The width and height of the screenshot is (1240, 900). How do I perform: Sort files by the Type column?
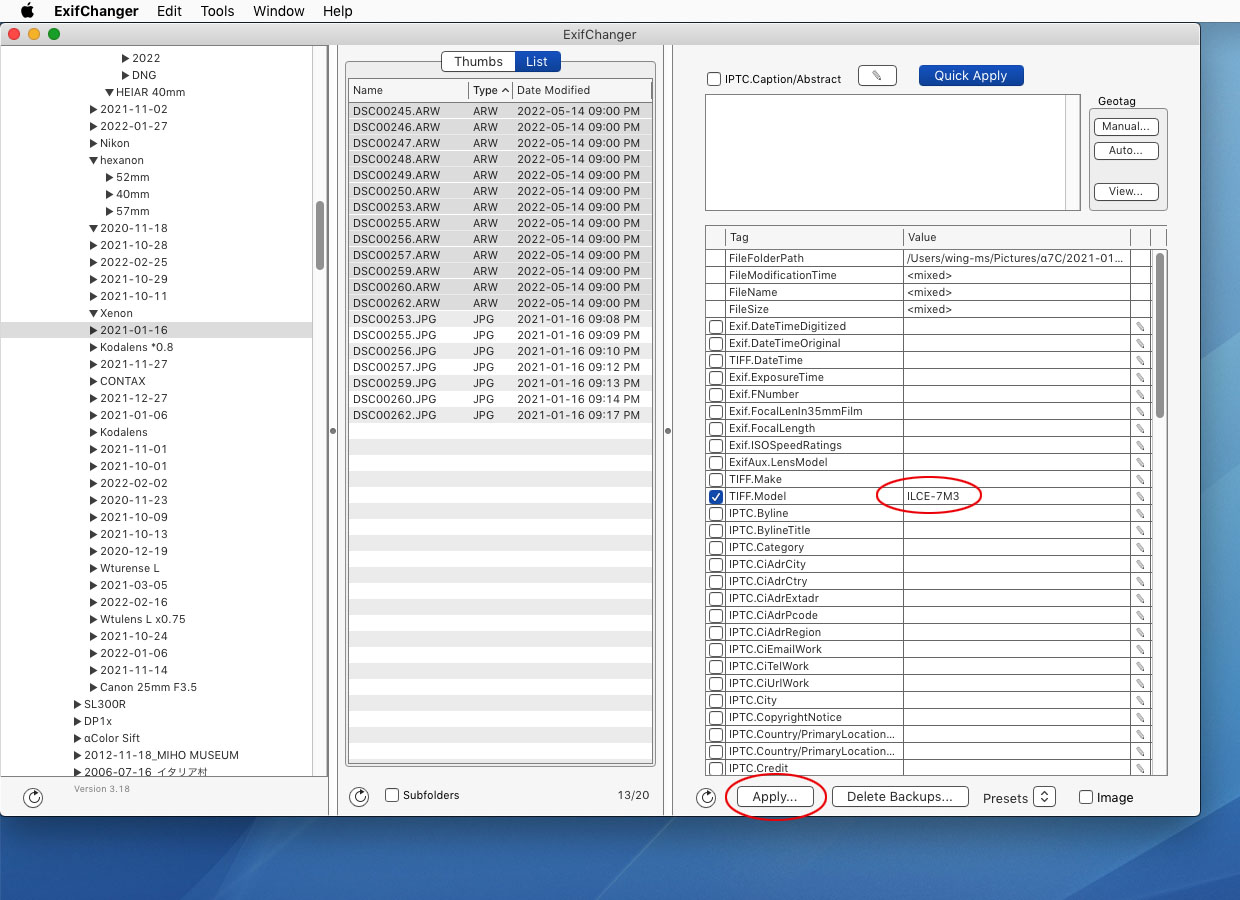pos(490,90)
